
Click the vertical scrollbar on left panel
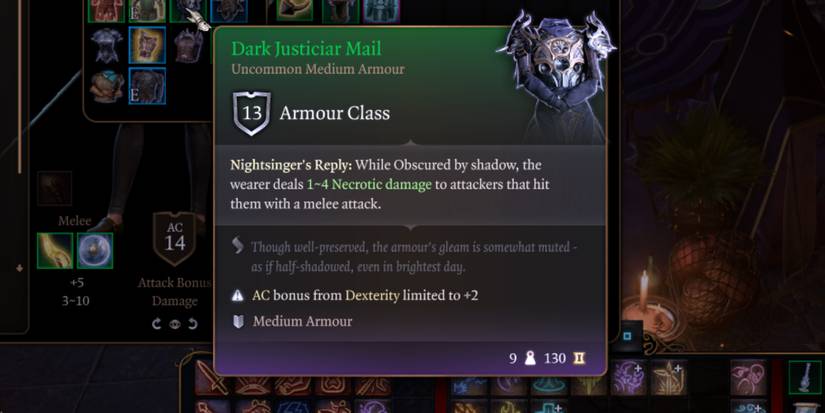coord(20,87)
